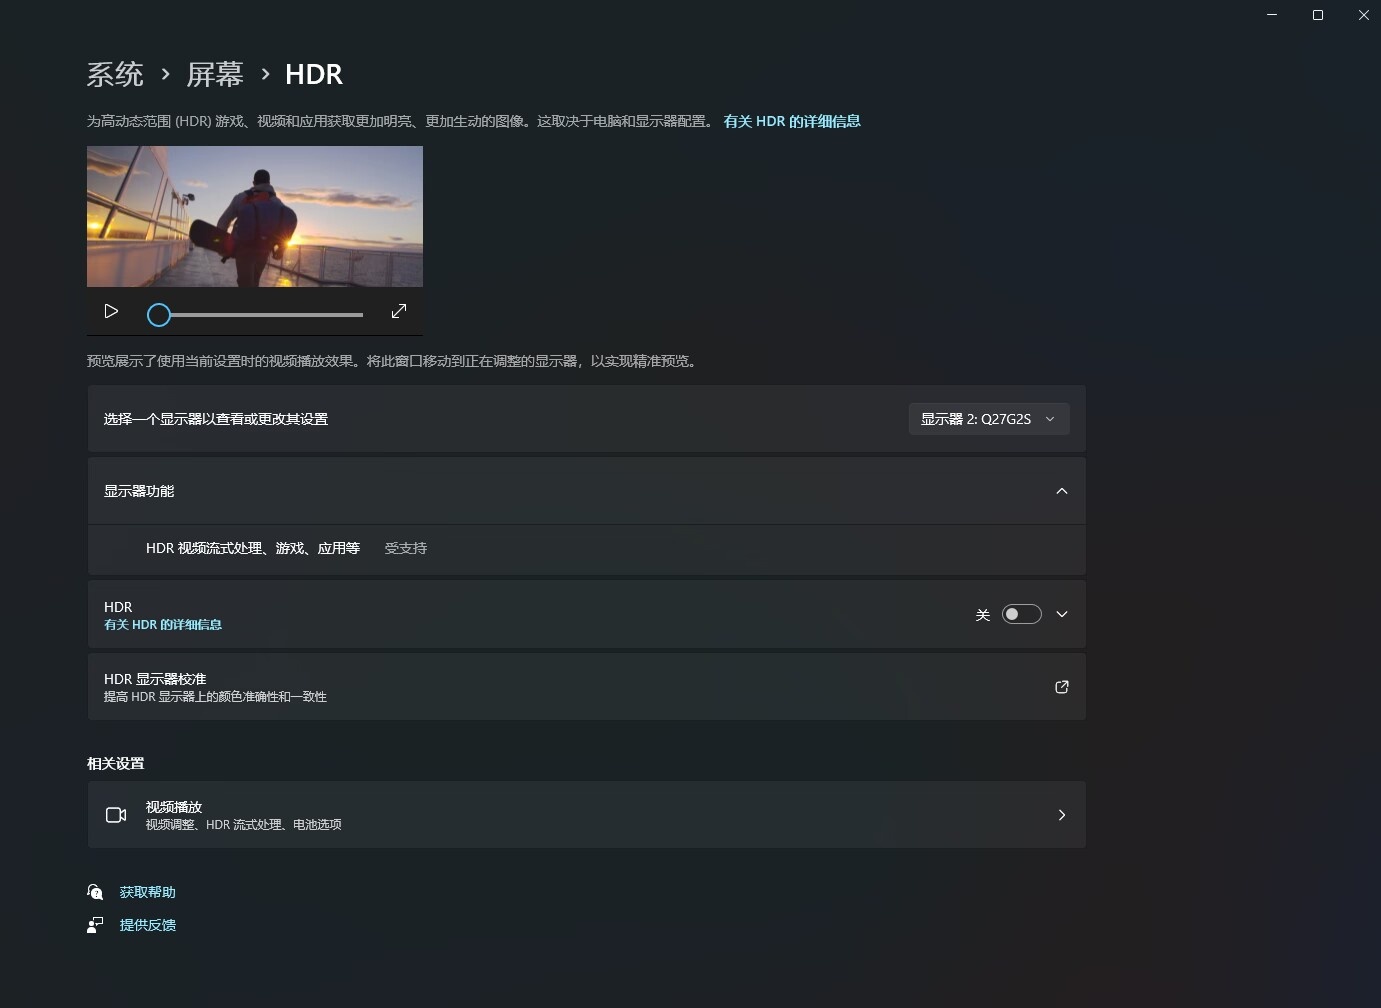Viewport: 1381px width, 1008px height.
Task: Expand the HDR options chevron
Action: [x=1062, y=614]
